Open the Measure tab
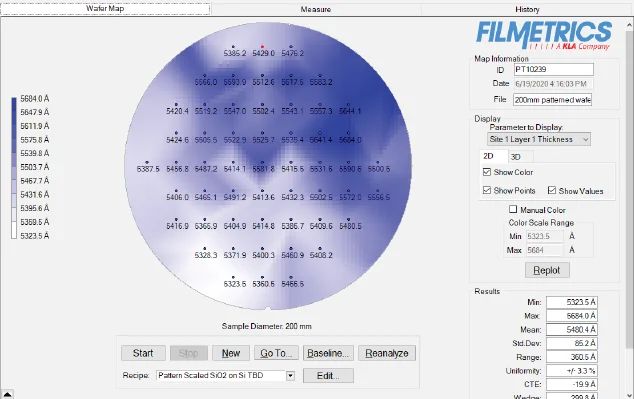 [316, 9]
